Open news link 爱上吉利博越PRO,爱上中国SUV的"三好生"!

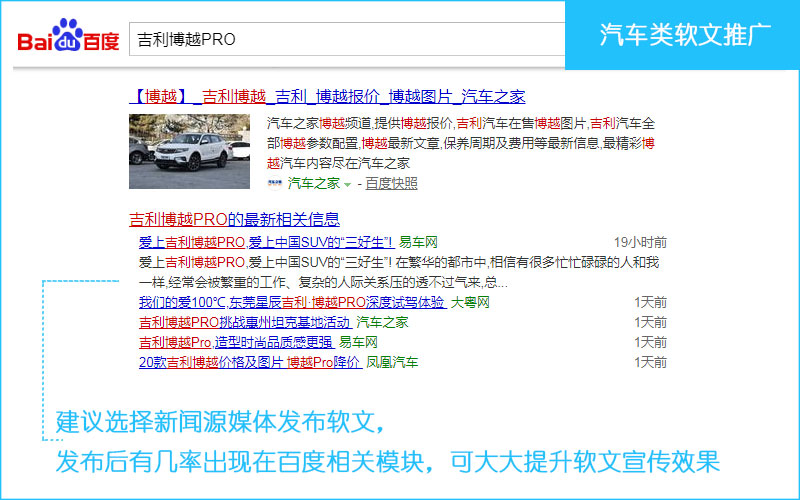point(266,242)
